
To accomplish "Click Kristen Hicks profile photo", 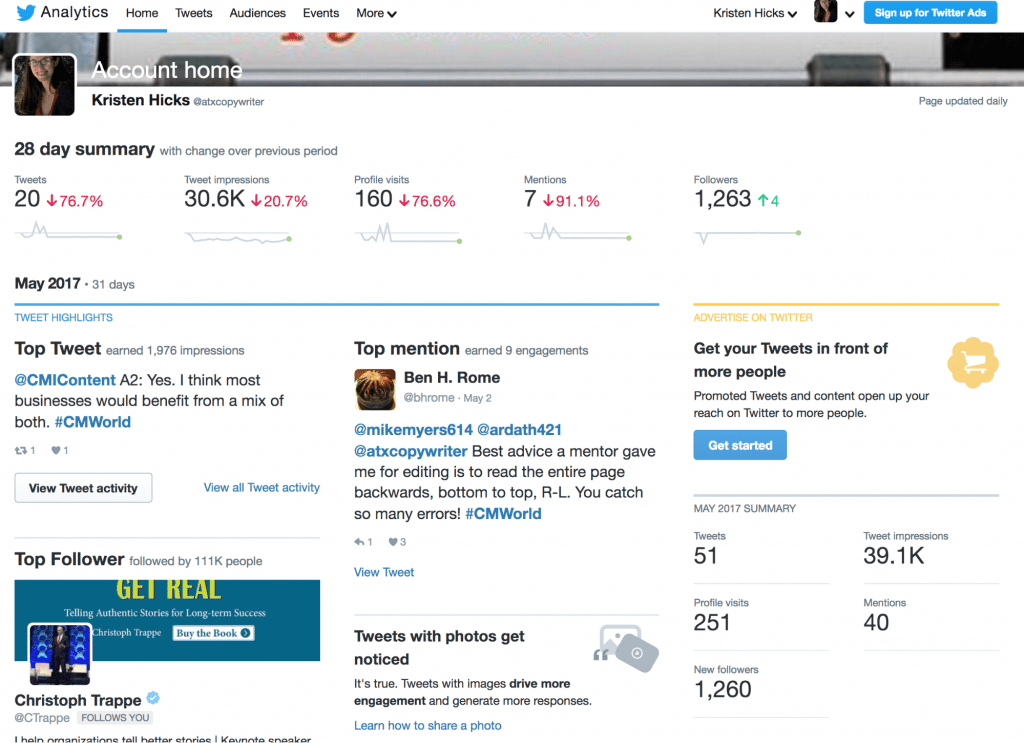I will point(44,86).
